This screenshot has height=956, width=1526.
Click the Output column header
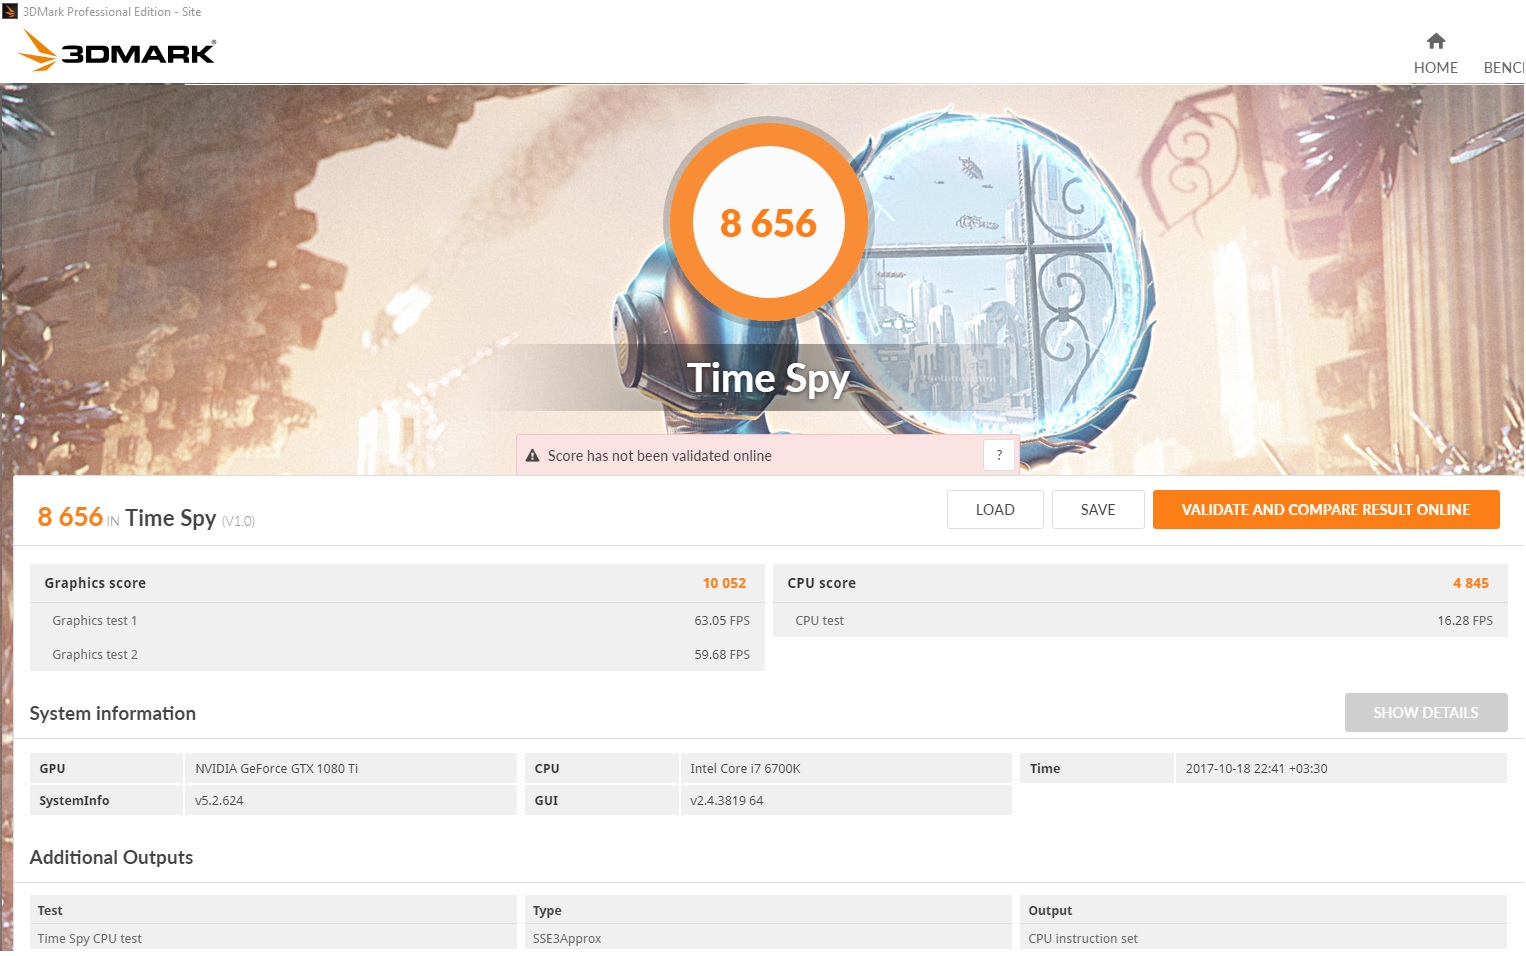[x=1264, y=910]
